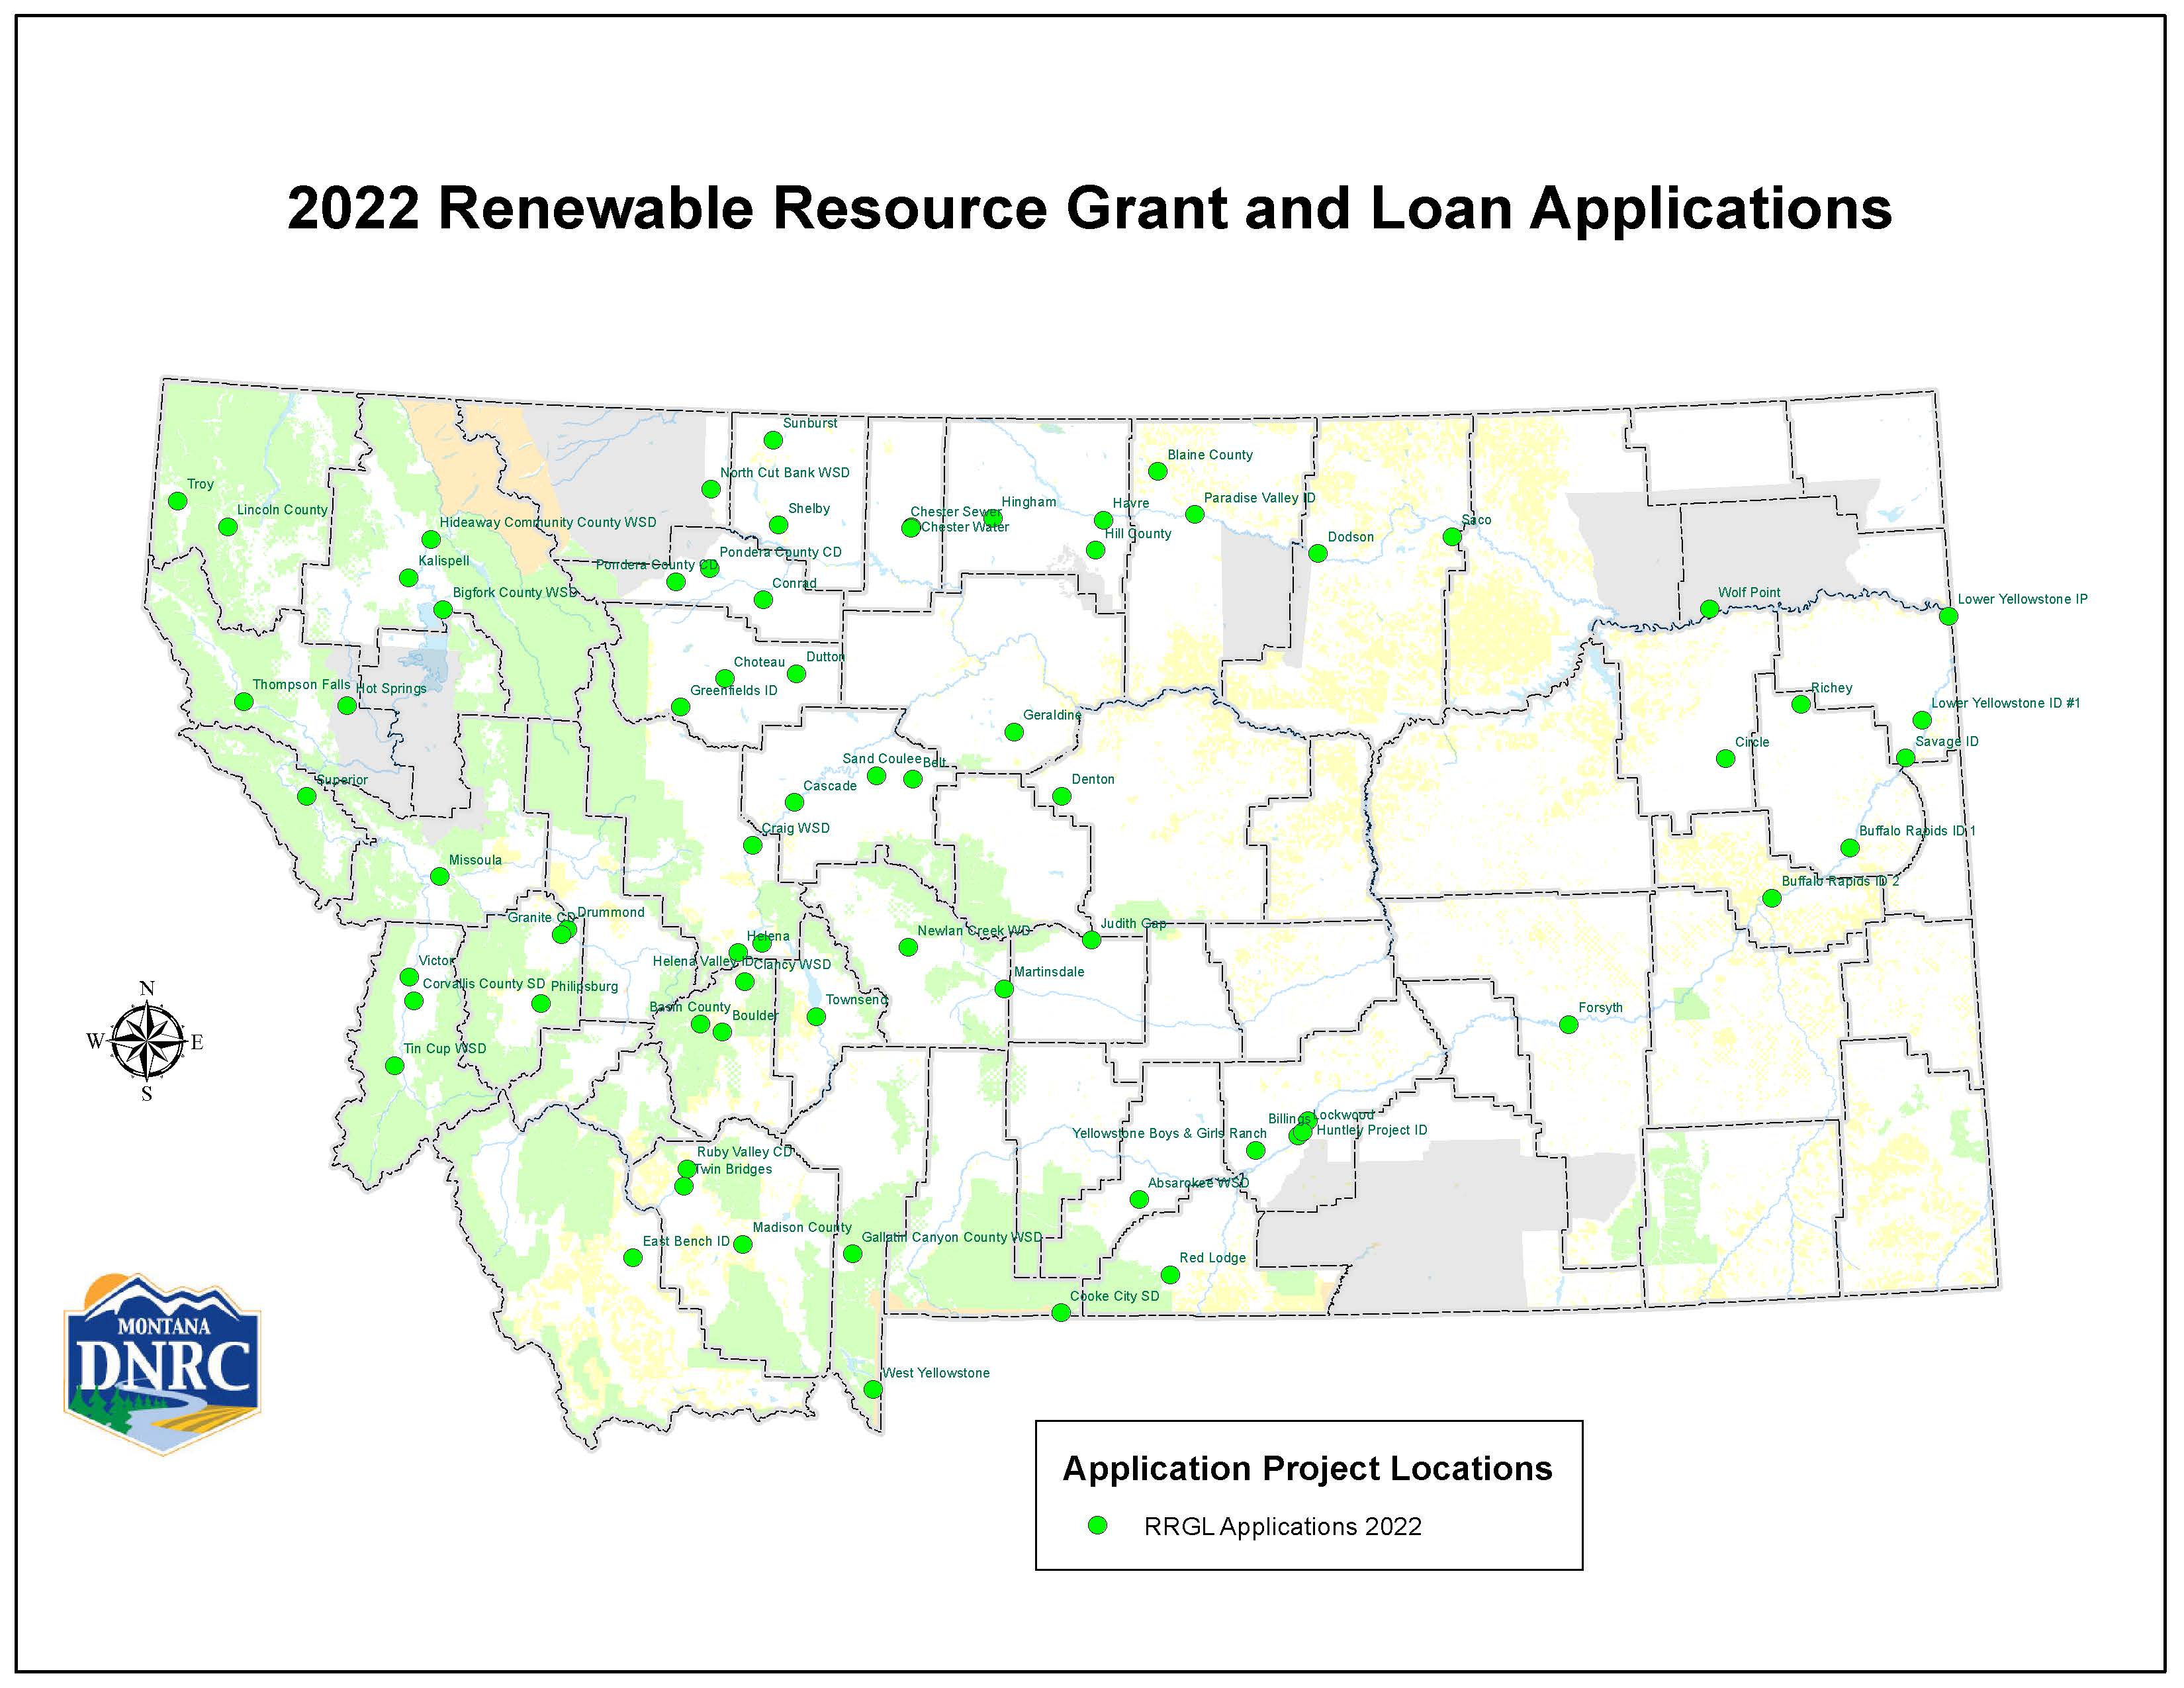Image resolution: width=2184 pixels, height=1688 pixels.
Task: Click the Missoula green dot
Action: [x=439, y=876]
